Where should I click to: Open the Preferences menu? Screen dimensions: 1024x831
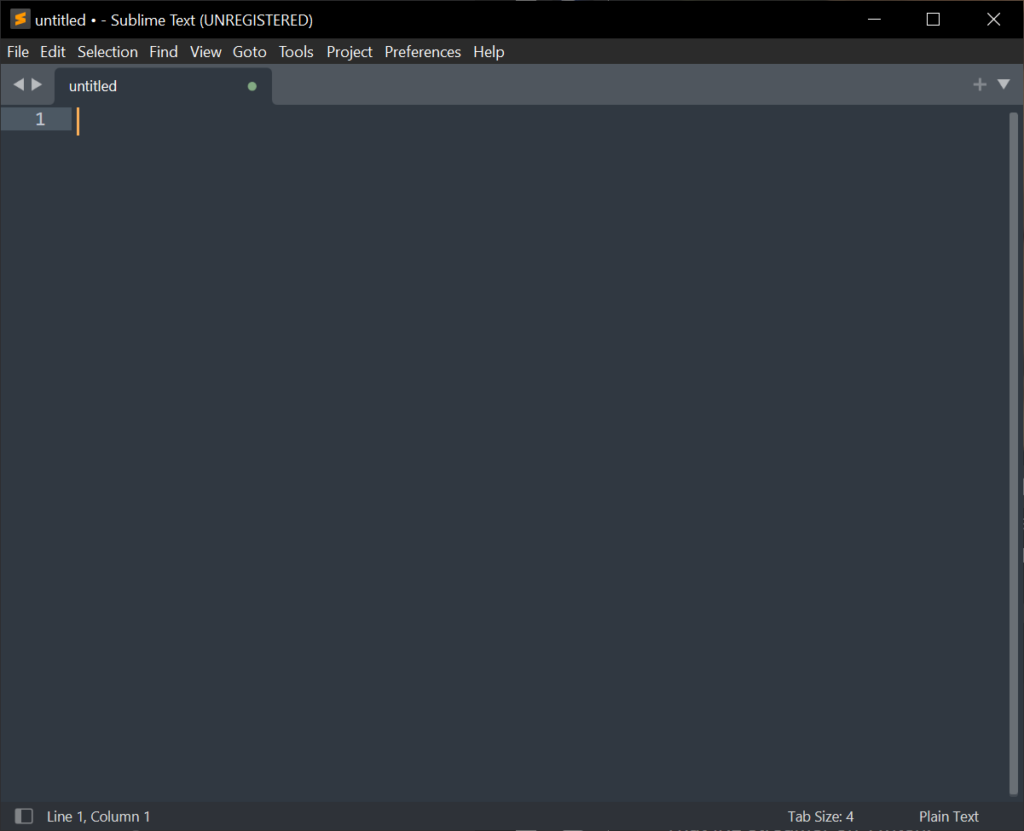point(423,52)
